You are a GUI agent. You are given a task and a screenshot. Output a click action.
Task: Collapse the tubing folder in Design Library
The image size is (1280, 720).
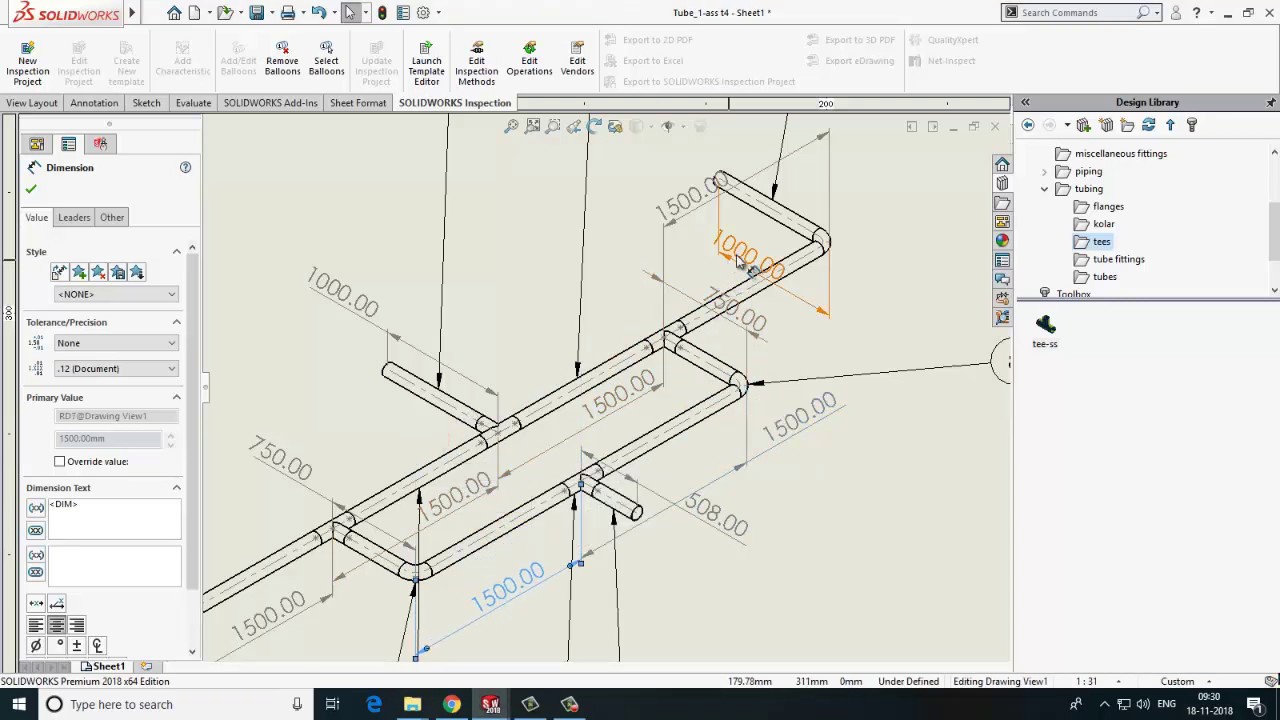click(x=1045, y=189)
